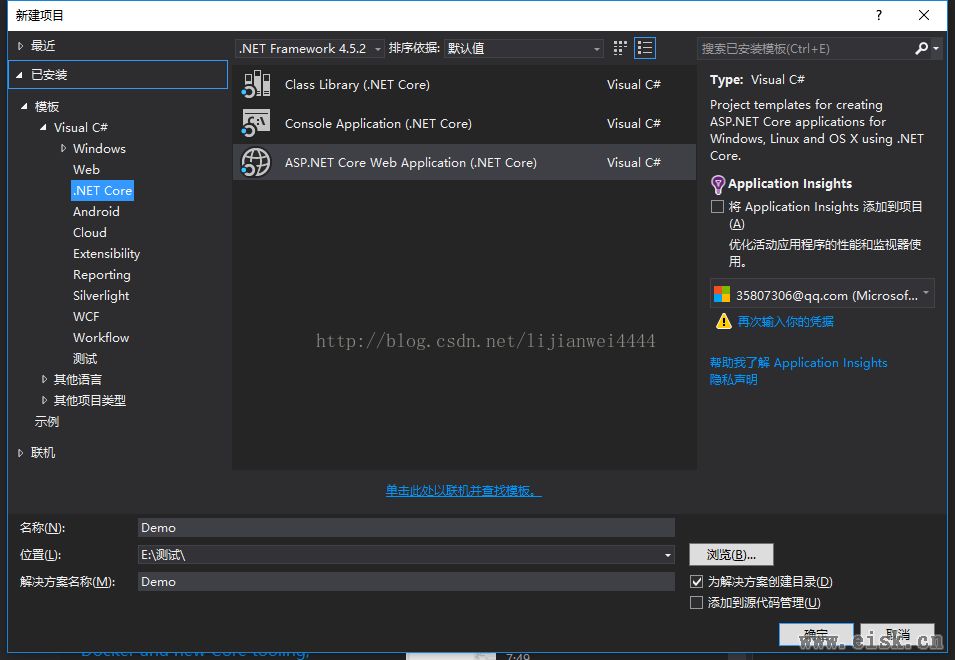Click the 浏览(B)... browse button

(x=731, y=555)
